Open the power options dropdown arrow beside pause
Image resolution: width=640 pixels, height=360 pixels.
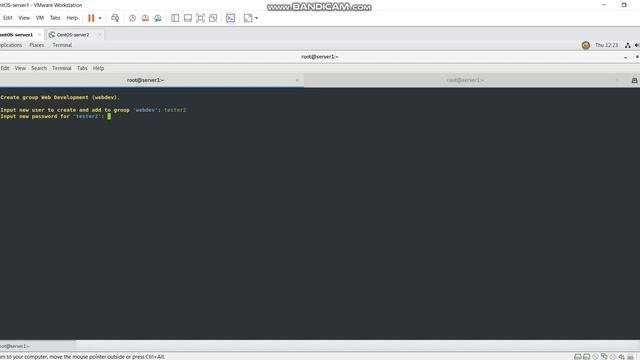pyautogui.click(x=100, y=18)
